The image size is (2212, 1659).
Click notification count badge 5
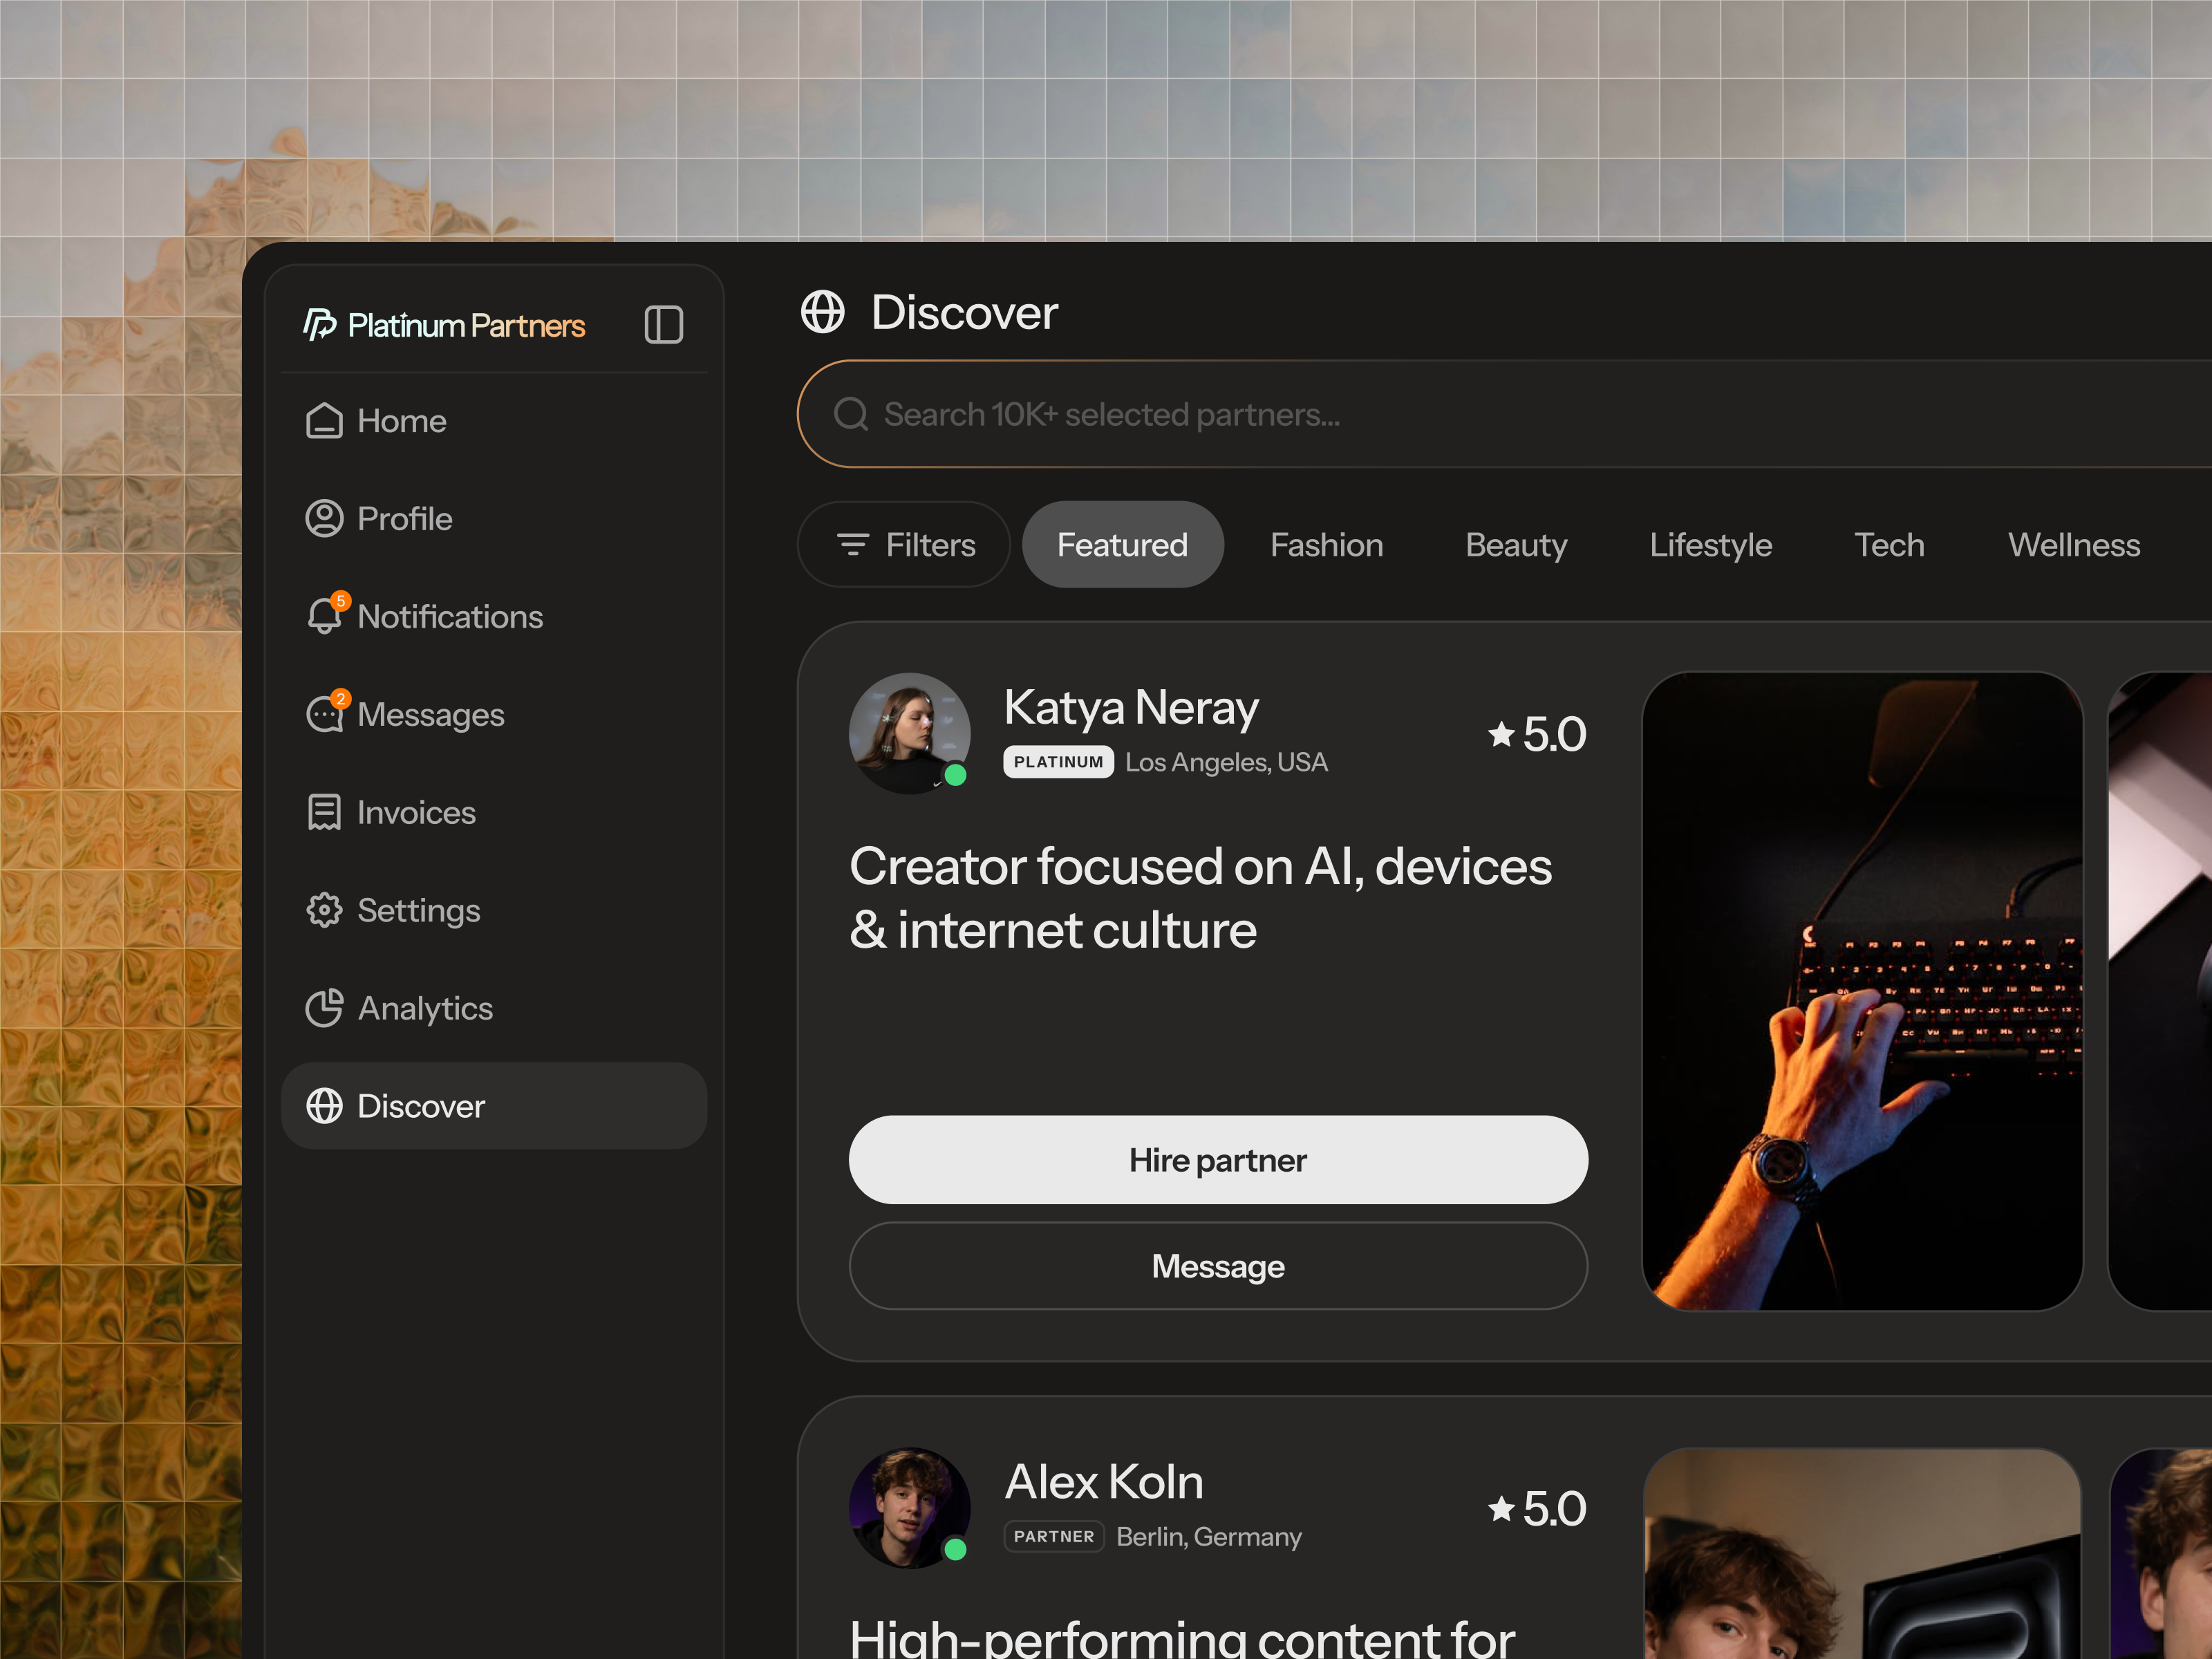pyautogui.click(x=341, y=601)
